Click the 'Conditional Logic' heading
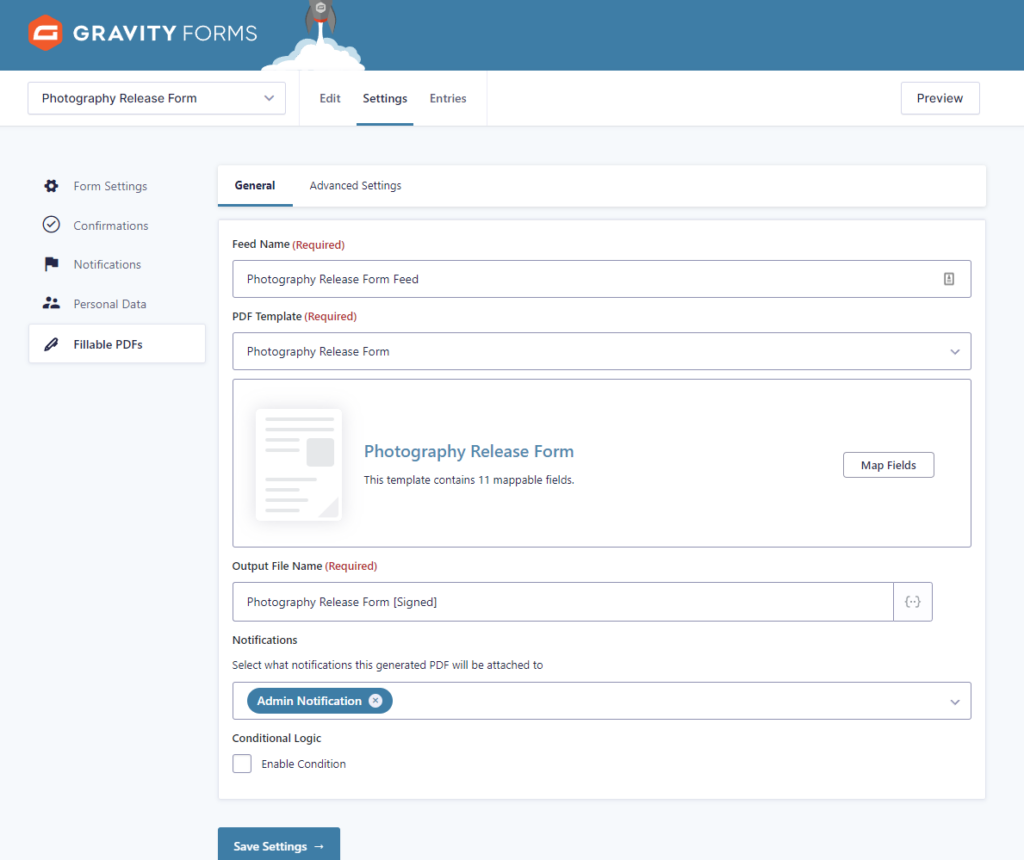Image resolution: width=1024 pixels, height=860 pixels. click(277, 738)
